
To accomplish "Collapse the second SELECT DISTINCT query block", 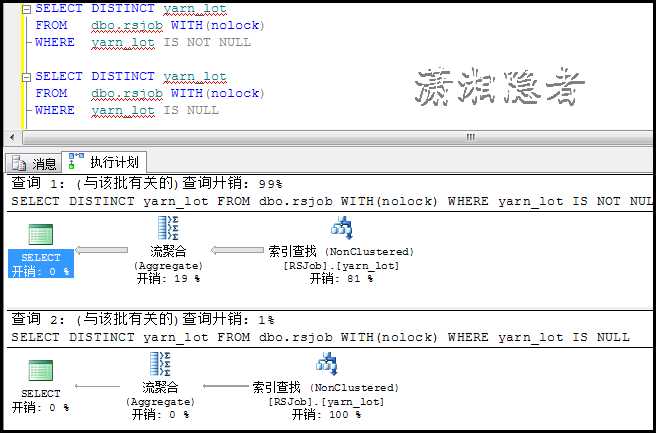I will click(x=26, y=77).
